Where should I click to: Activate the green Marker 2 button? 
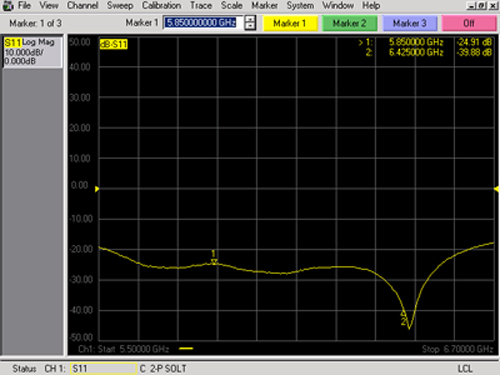point(350,23)
